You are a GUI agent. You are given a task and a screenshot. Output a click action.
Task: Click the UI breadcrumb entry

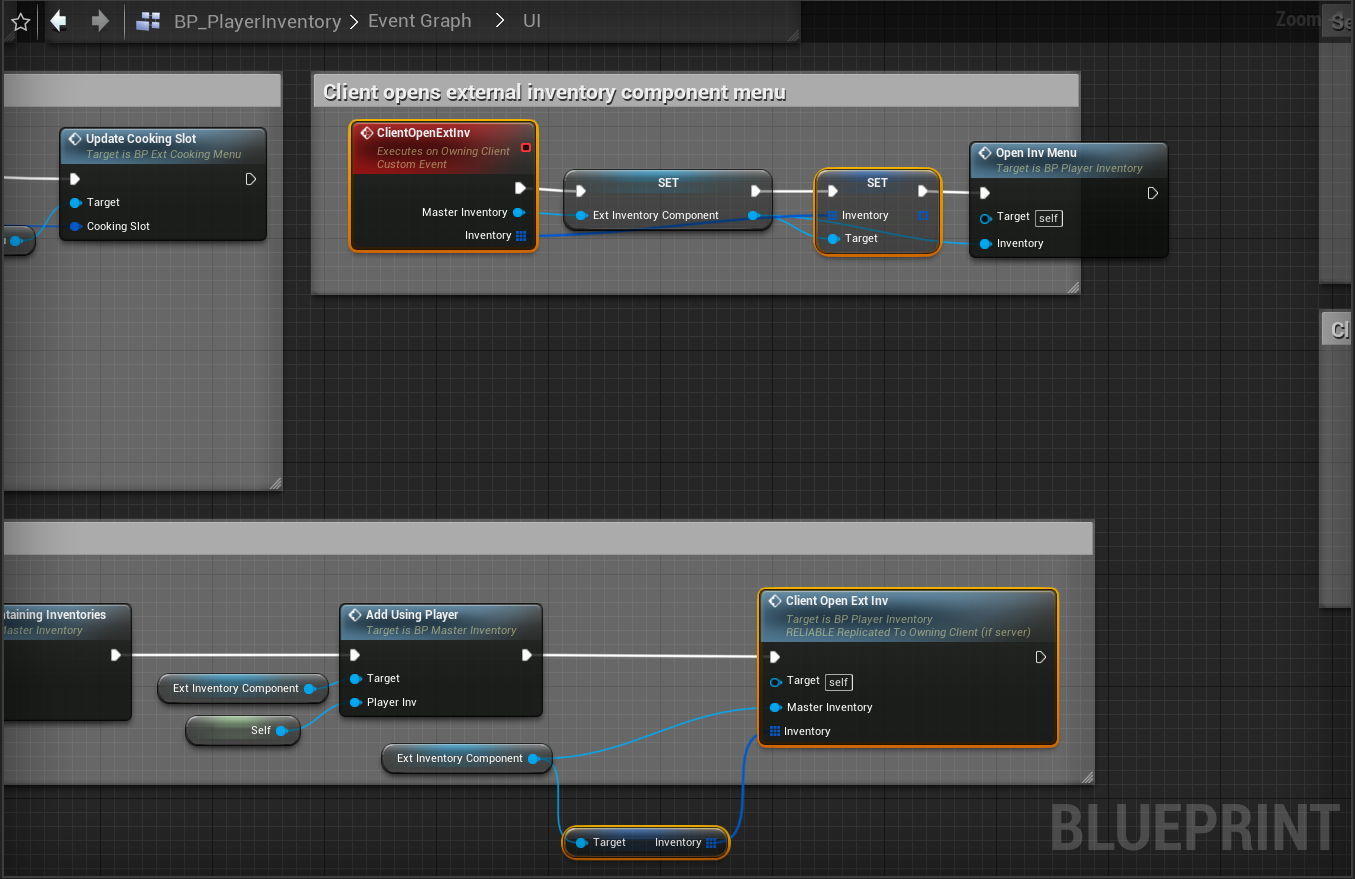(531, 21)
